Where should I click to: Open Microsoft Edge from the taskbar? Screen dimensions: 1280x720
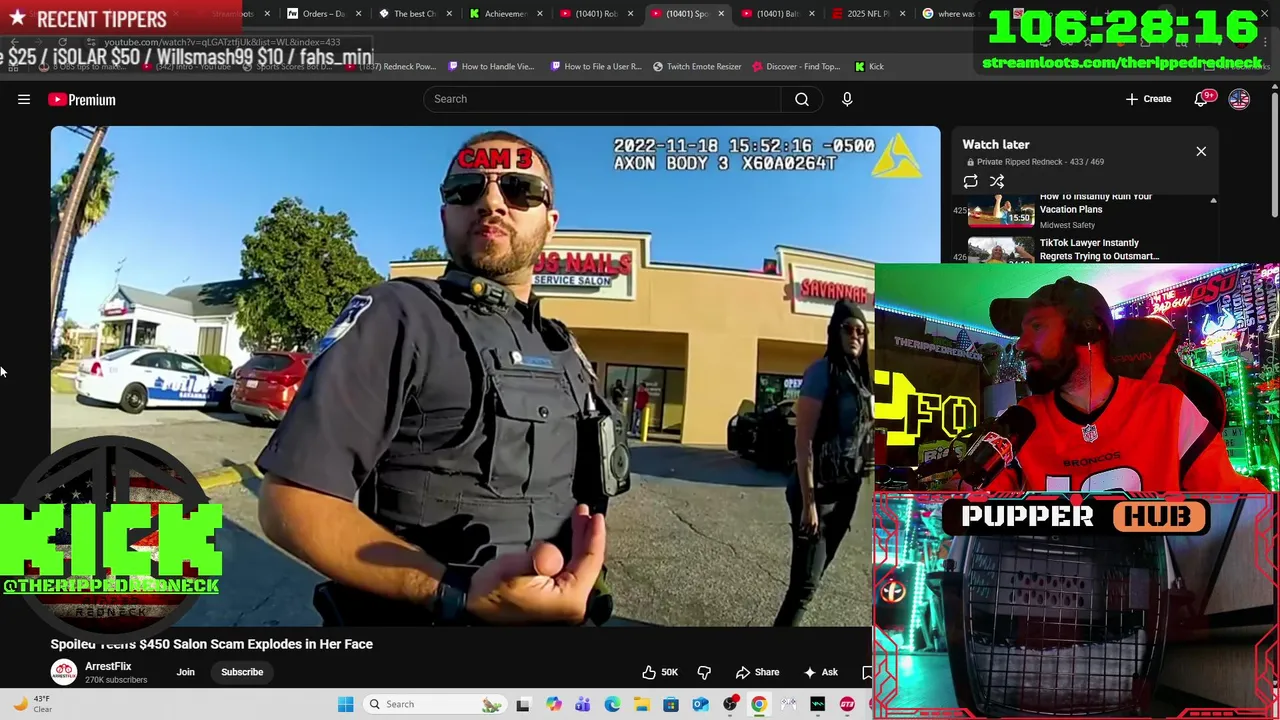pos(612,704)
